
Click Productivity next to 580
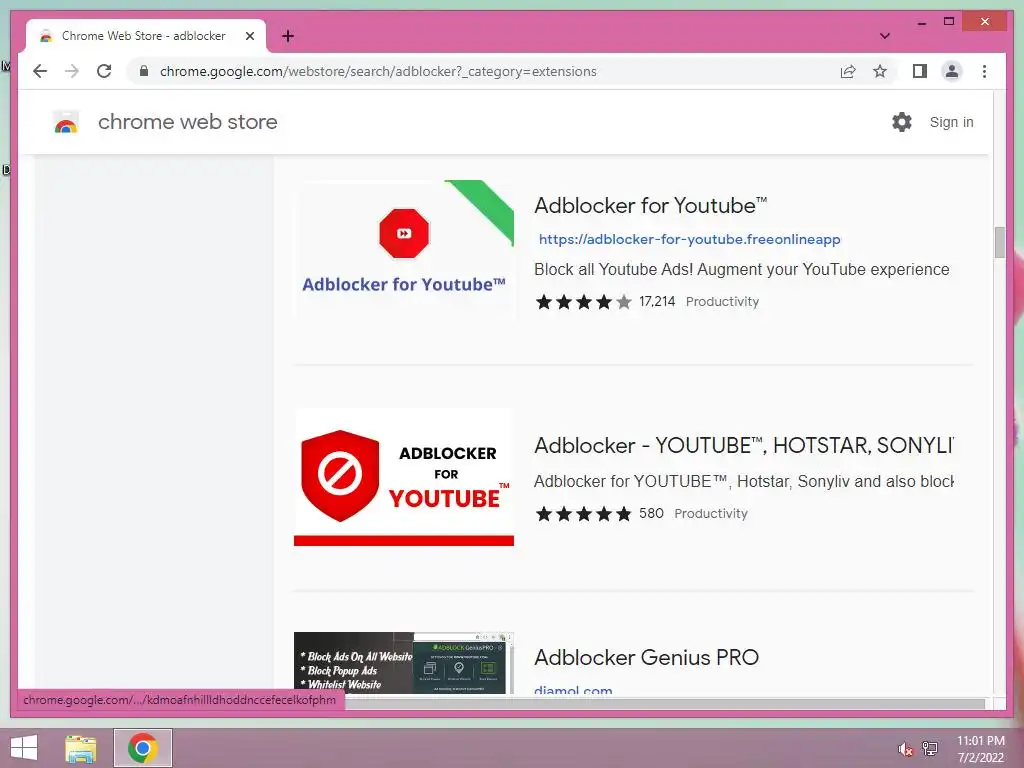(x=711, y=513)
